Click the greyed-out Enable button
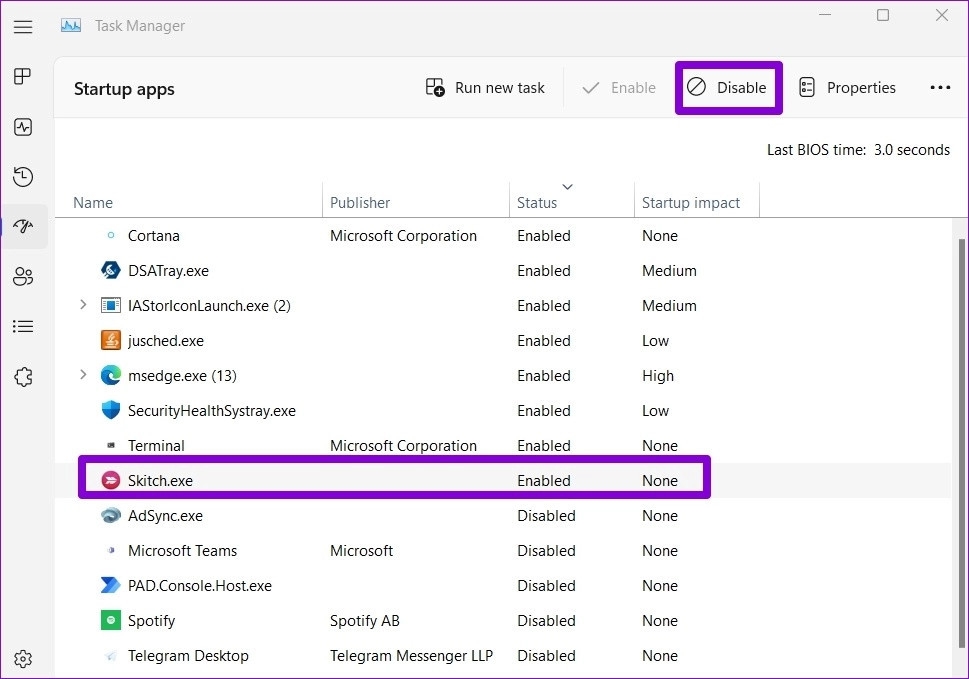Screen dimensions: 969x679 [618, 88]
